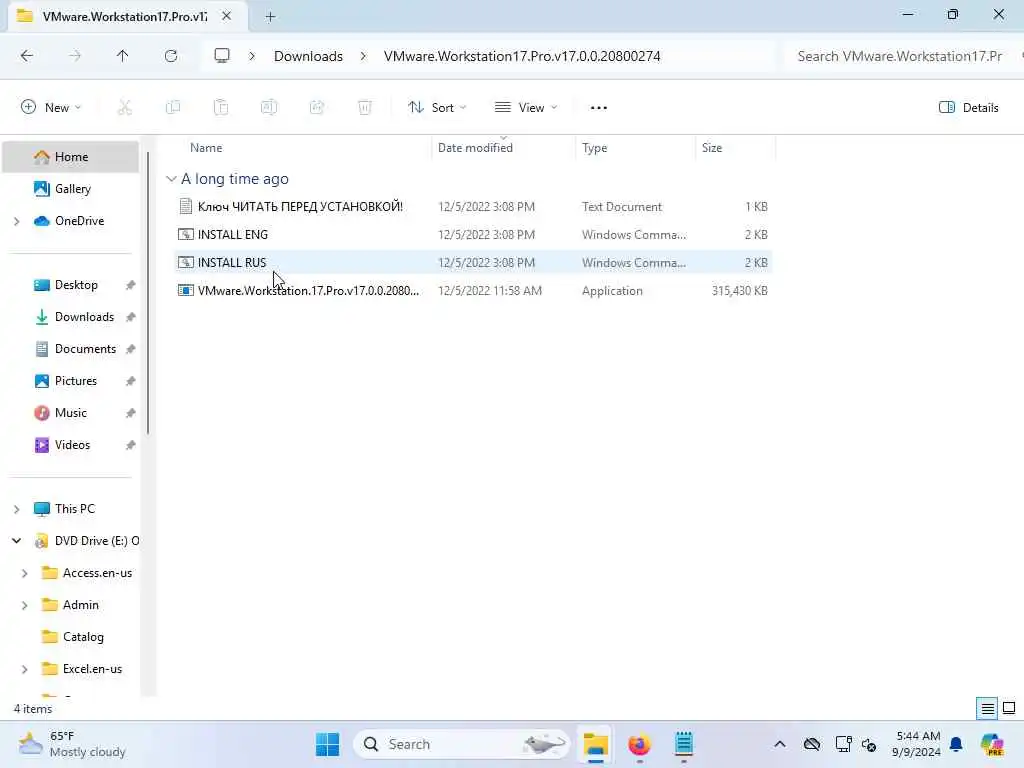Select the VMware.Workstation.17.Pro application file
Screen dimensions: 1024x768
click(473, 291)
